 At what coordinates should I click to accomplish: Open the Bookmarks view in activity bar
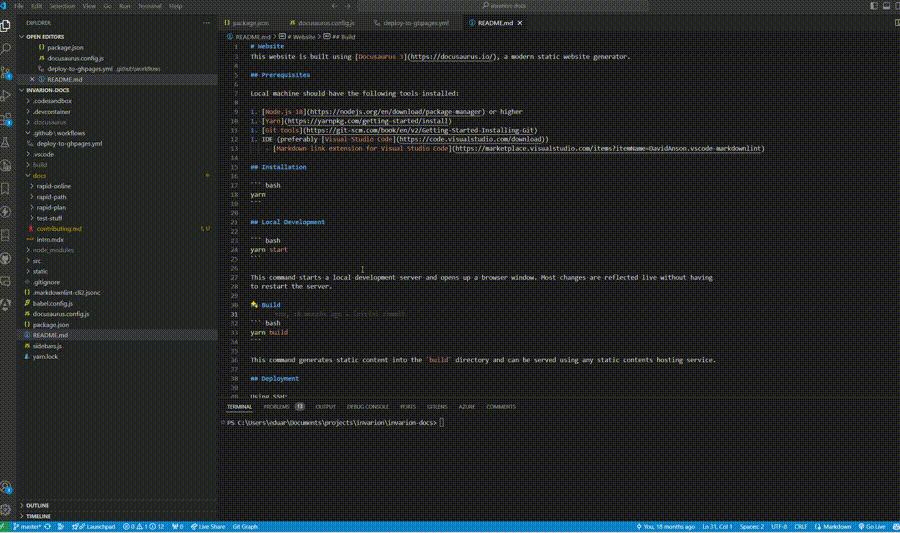tap(6, 189)
